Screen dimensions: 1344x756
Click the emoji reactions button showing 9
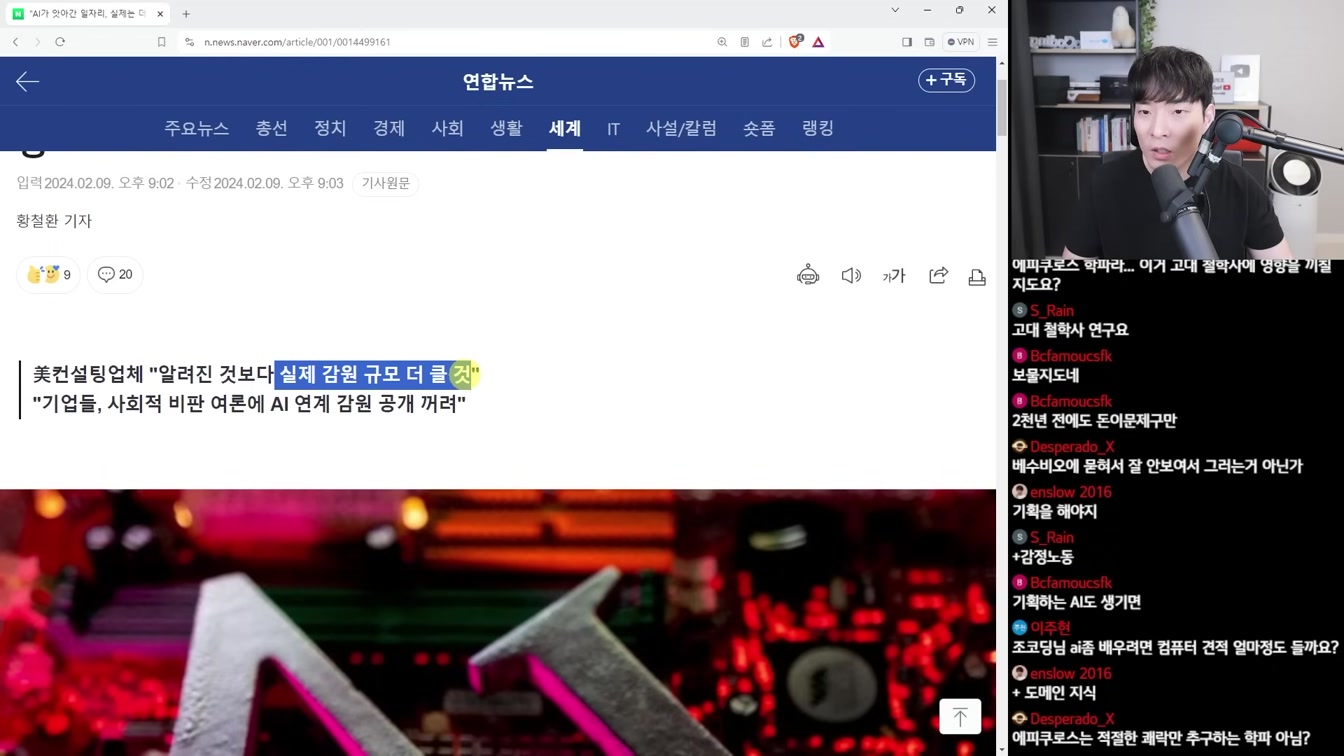(x=48, y=274)
